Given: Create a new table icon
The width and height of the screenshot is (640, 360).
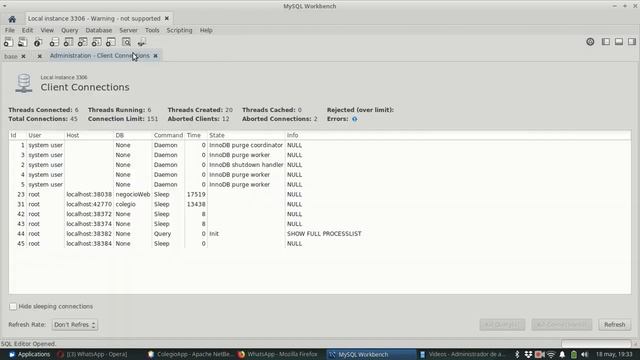Looking at the screenshot, I should [x=68, y=42].
